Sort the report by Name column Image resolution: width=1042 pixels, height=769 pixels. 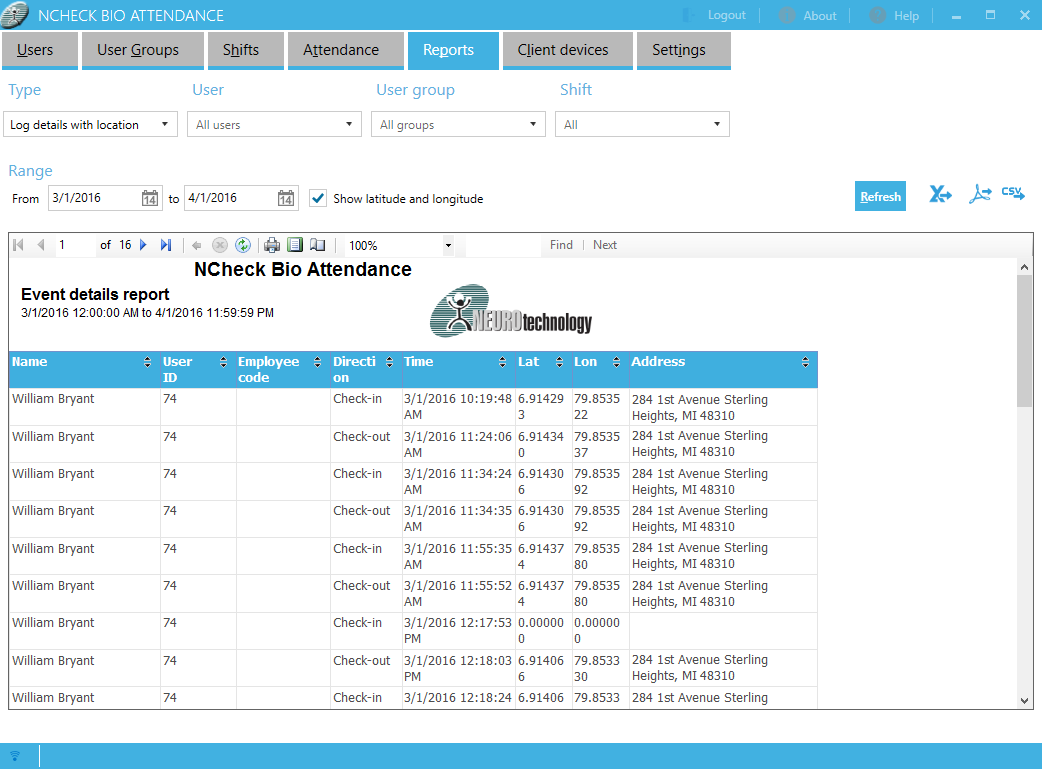[147, 362]
